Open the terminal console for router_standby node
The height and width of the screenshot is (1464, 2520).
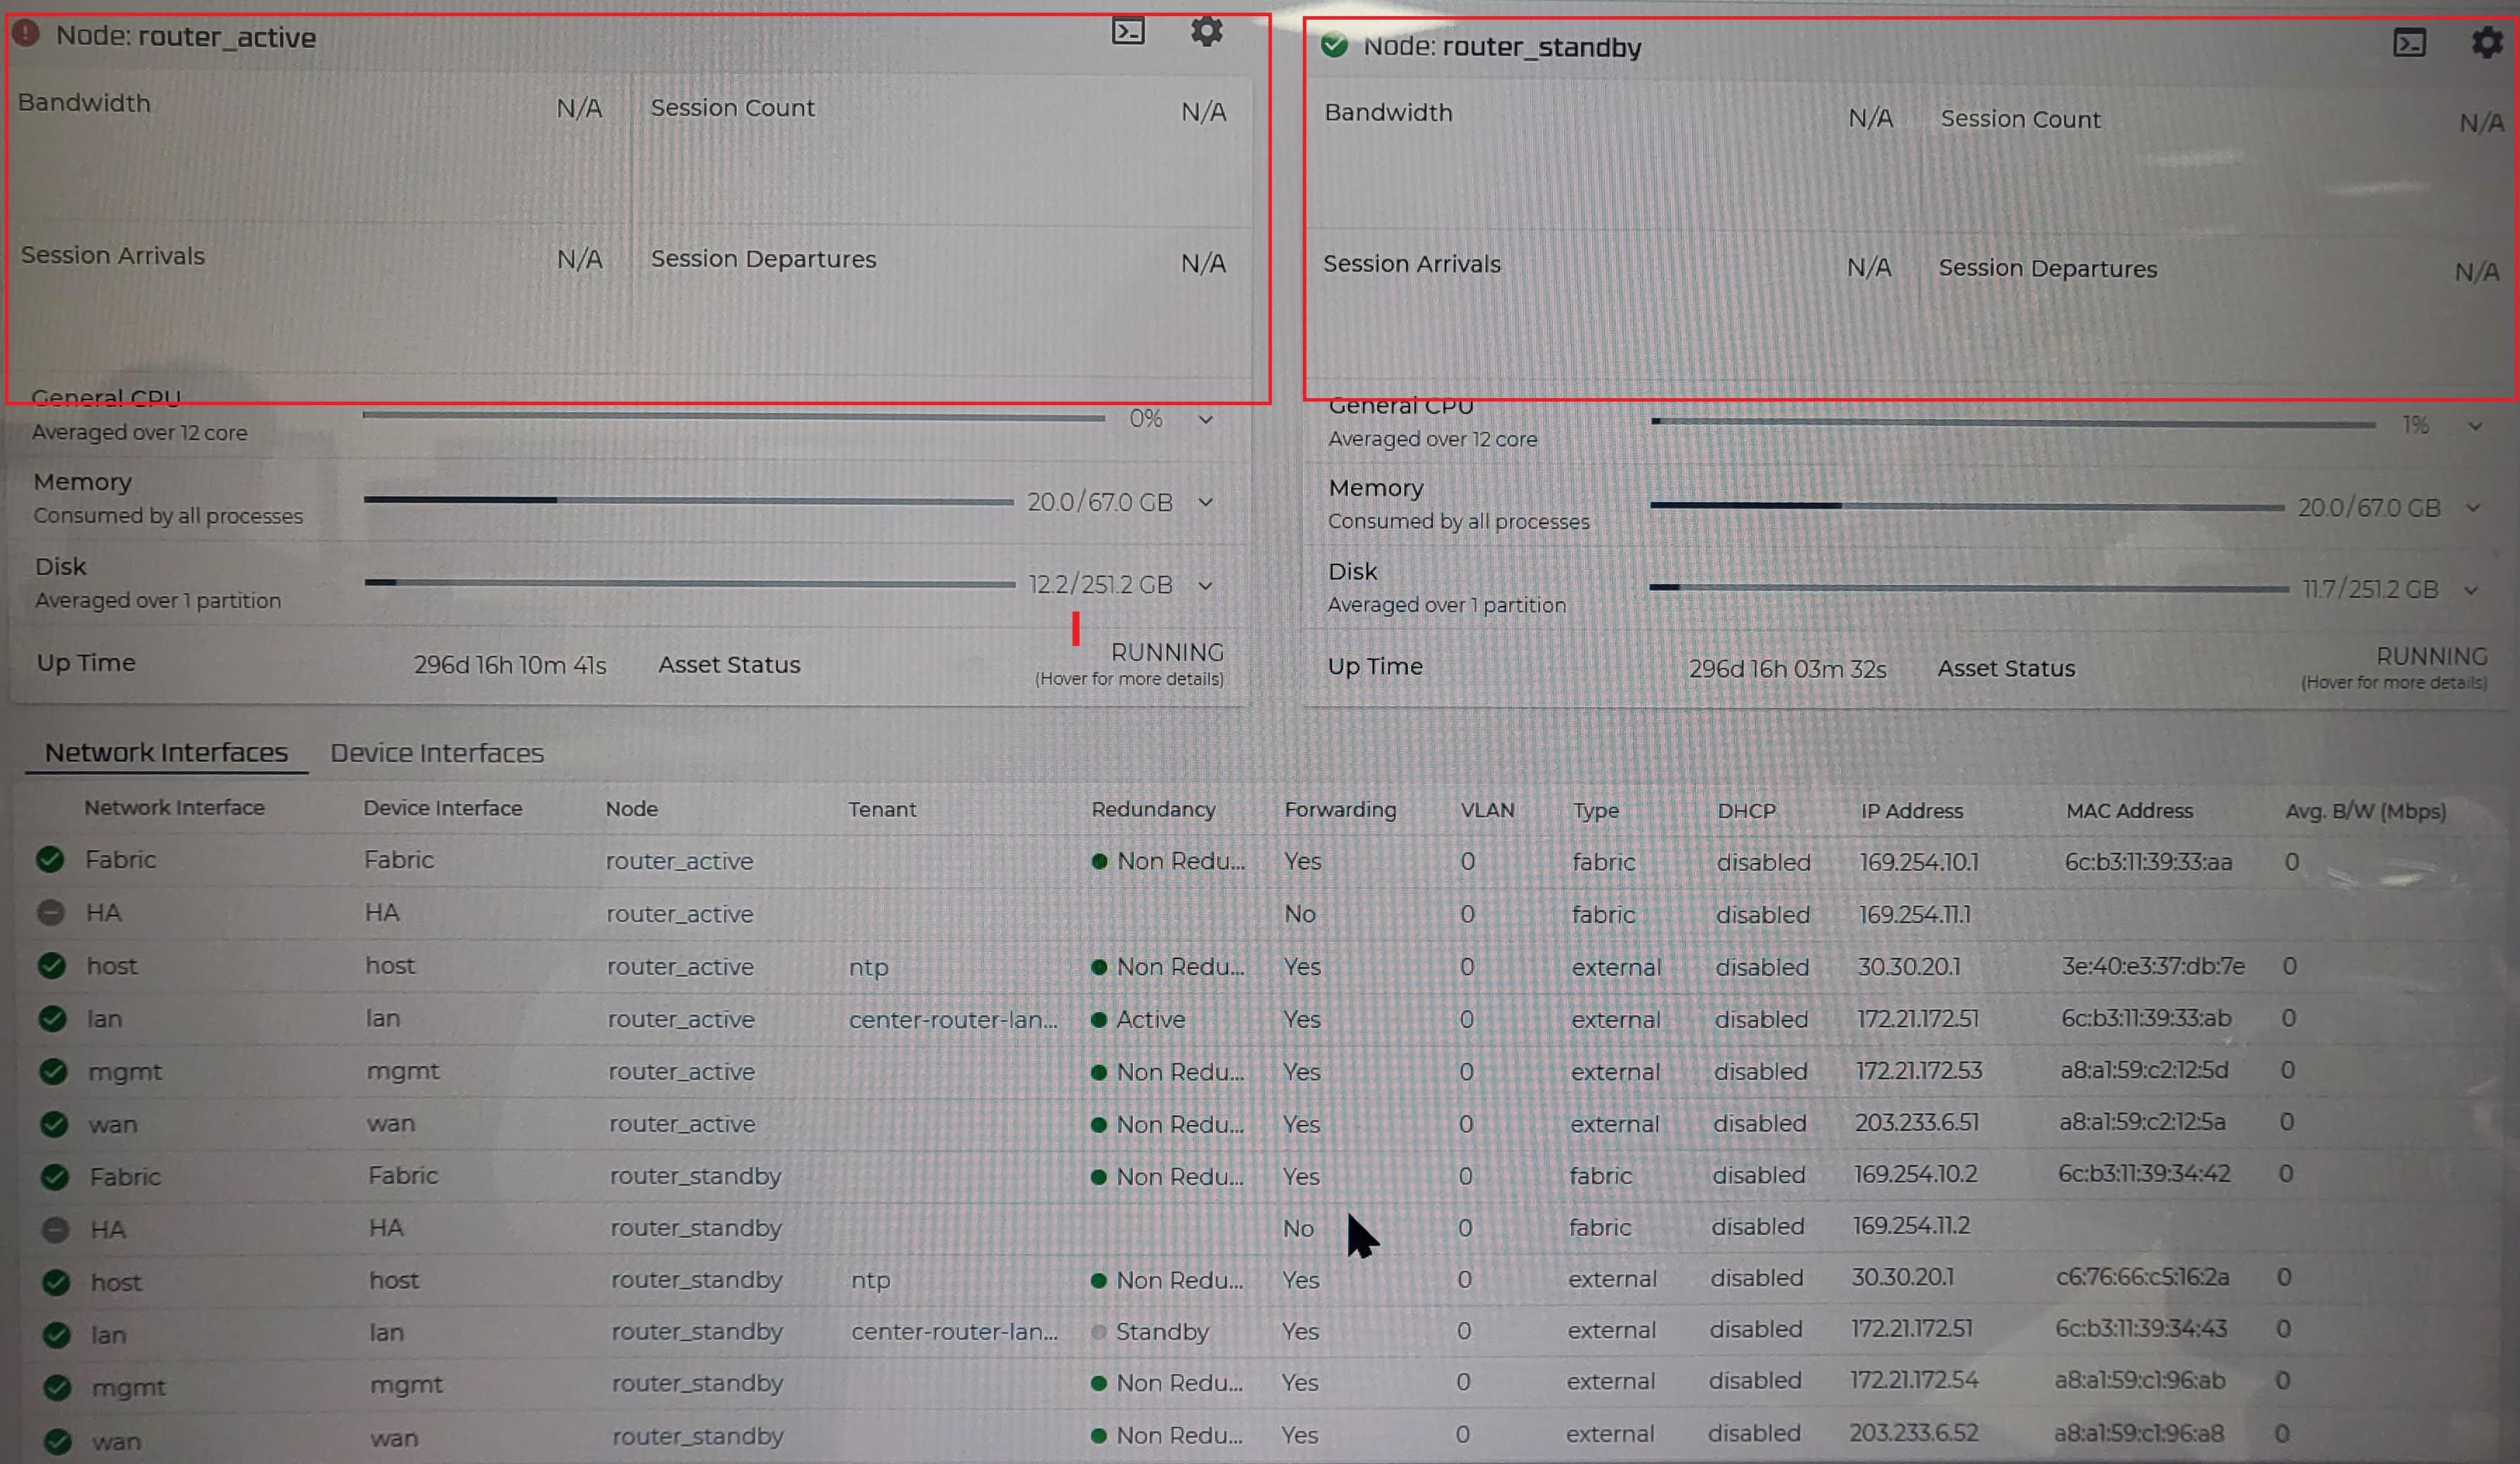pos(2411,42)
